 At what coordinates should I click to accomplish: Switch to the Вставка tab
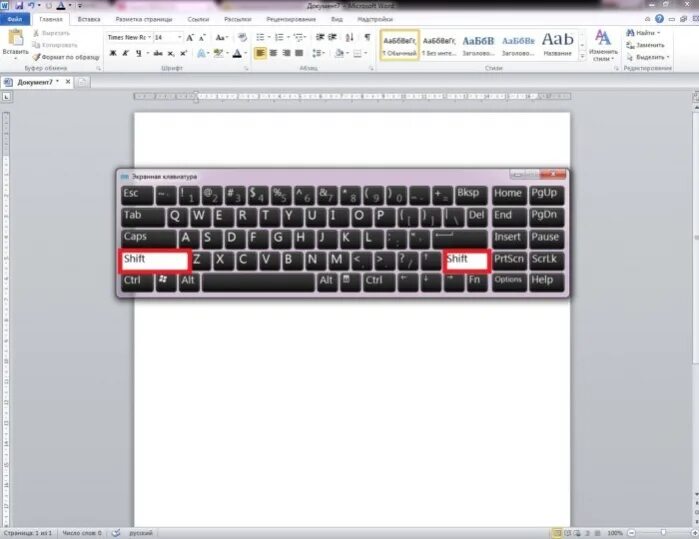click(89, 19)
